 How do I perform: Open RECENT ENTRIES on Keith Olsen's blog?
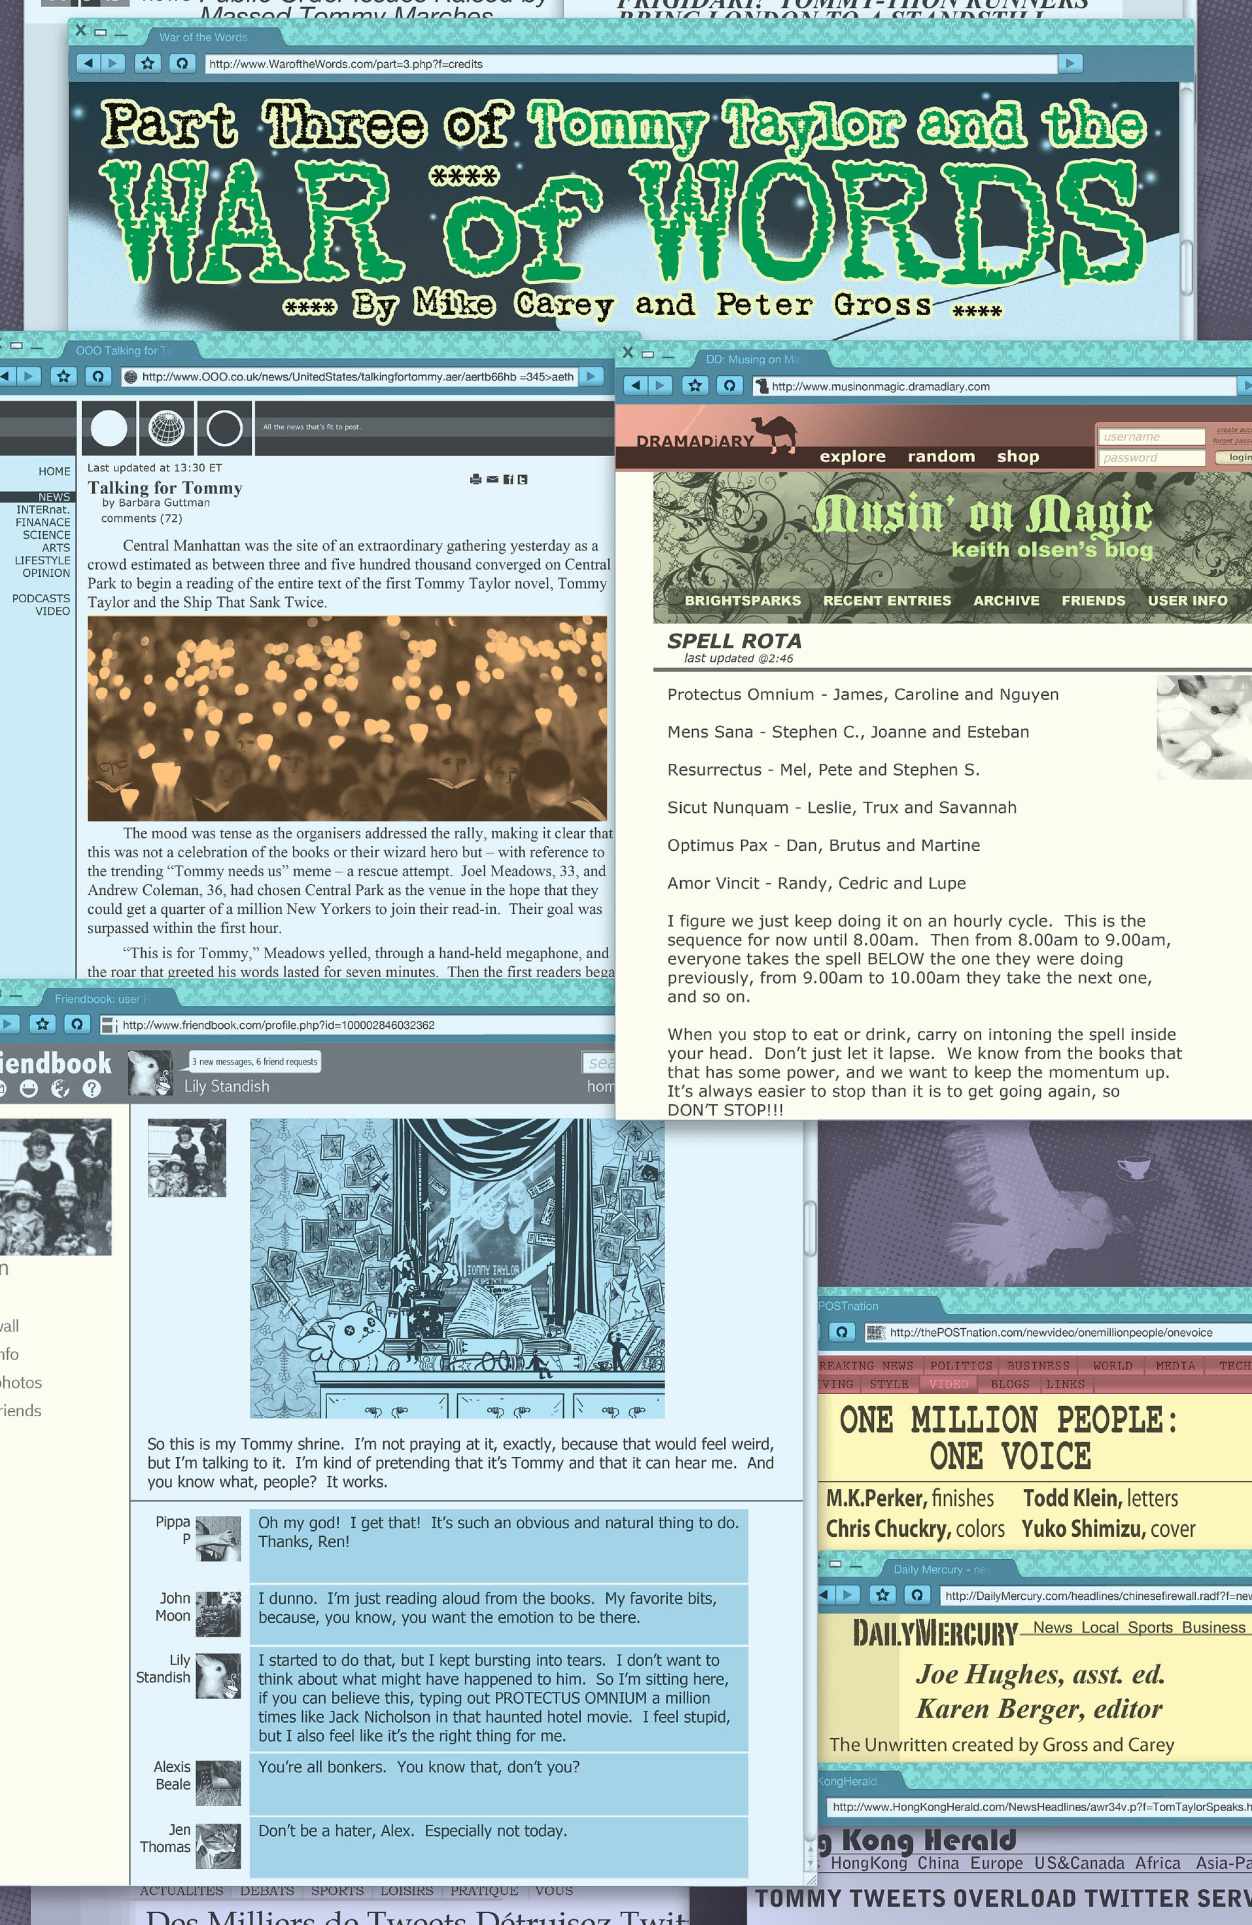tap(887, 601)
